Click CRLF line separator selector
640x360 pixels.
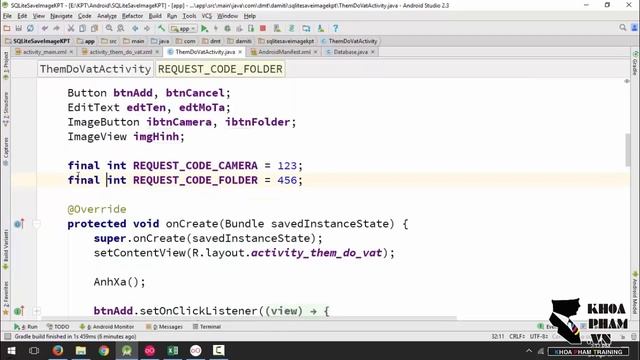[x=517, y=336]
